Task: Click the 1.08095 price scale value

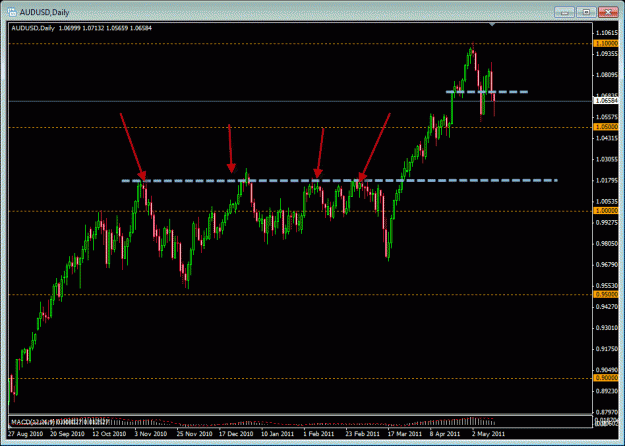Action: [607, 75]
